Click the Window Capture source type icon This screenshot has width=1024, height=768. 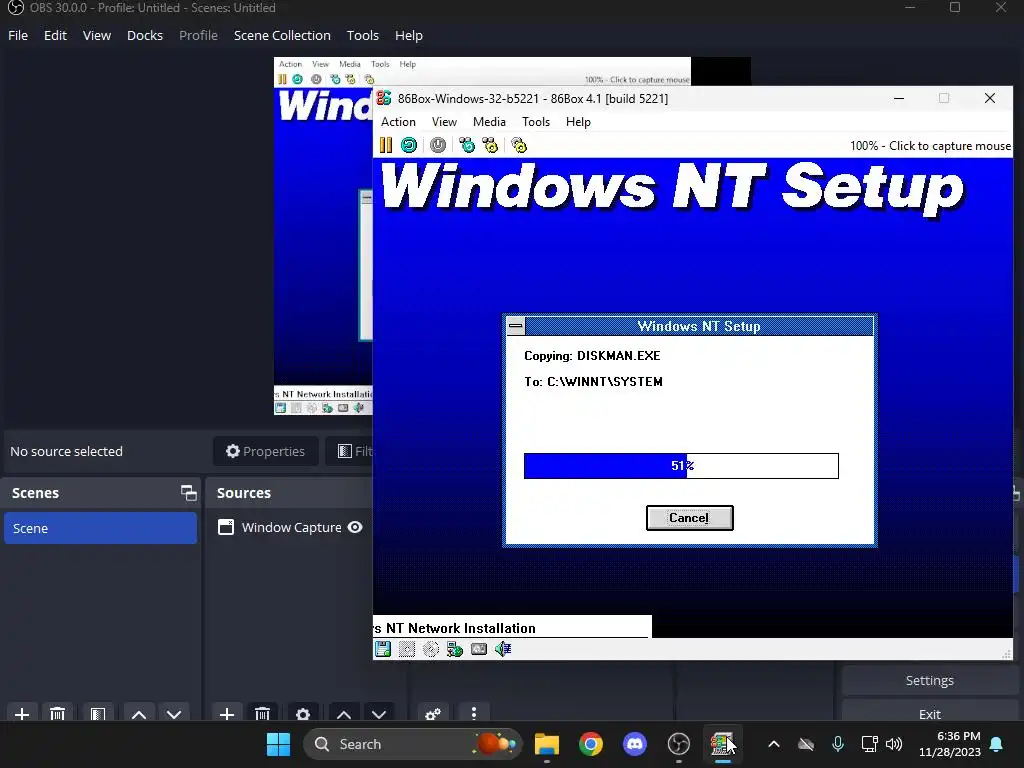[x=226, y=527]
